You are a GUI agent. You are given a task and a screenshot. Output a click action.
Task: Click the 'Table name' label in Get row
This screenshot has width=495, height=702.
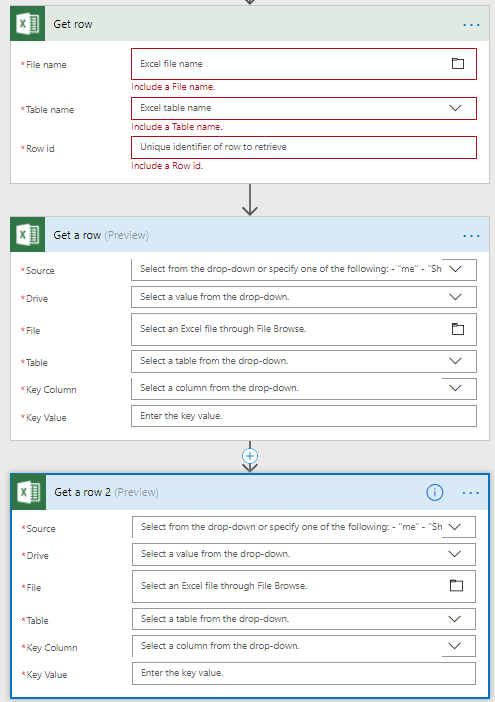[50, 110]
